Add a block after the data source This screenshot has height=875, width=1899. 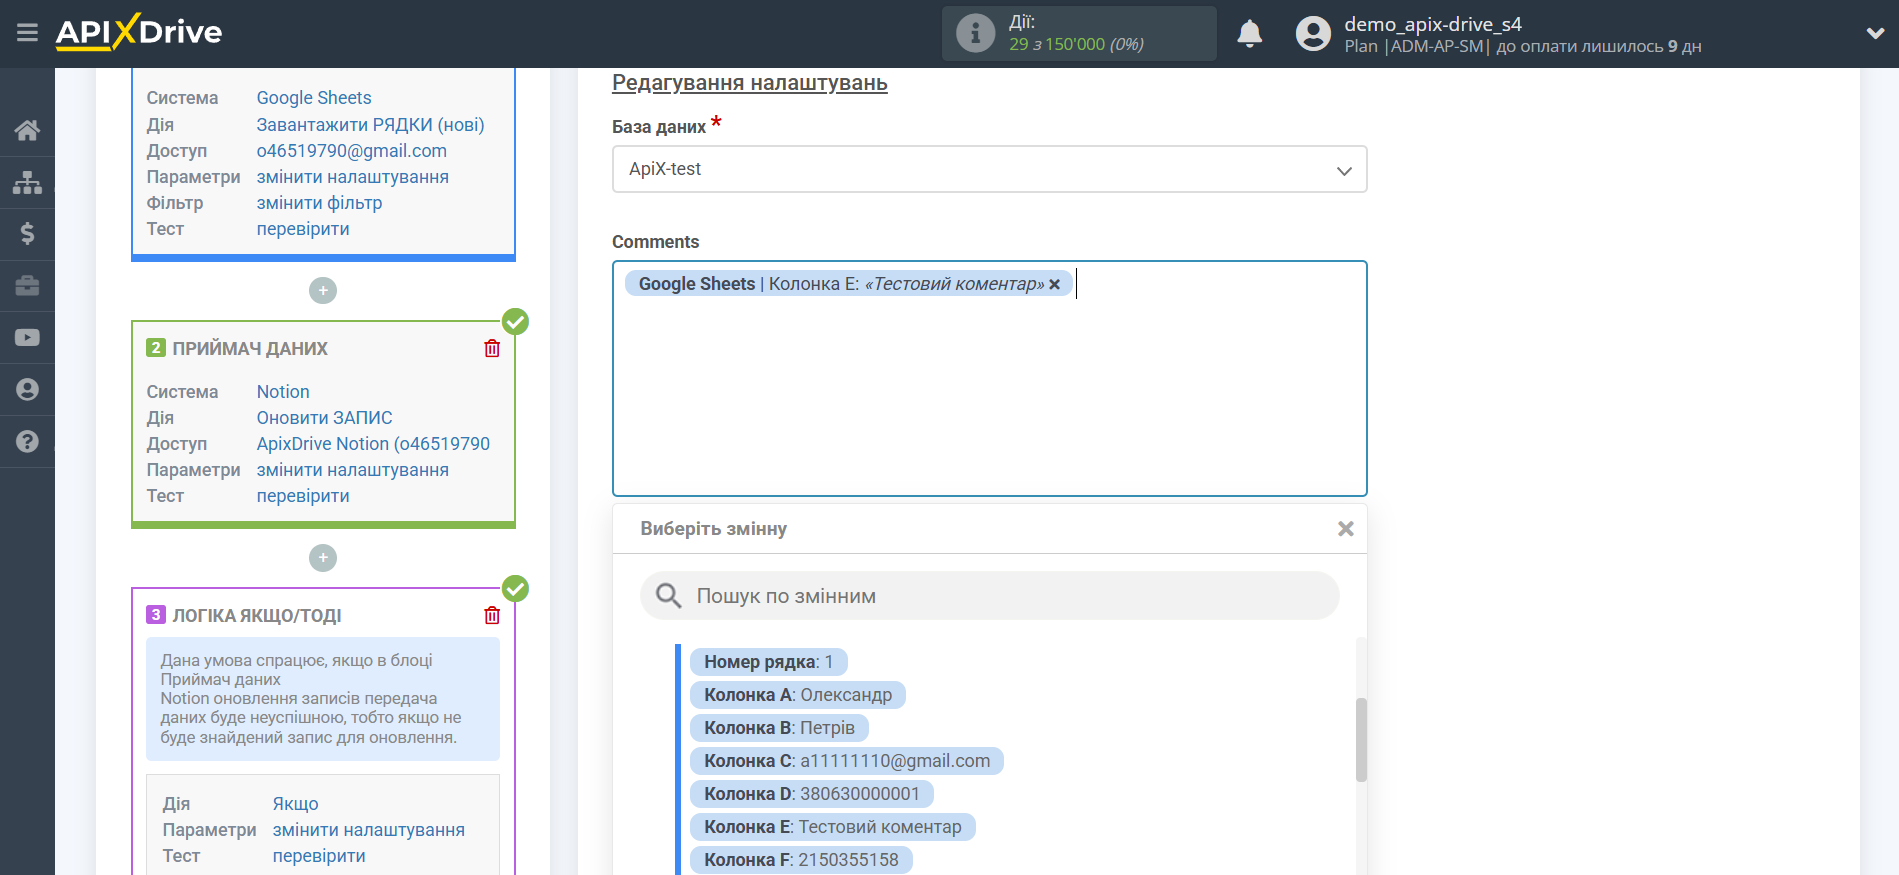click(x=323, y=291)
